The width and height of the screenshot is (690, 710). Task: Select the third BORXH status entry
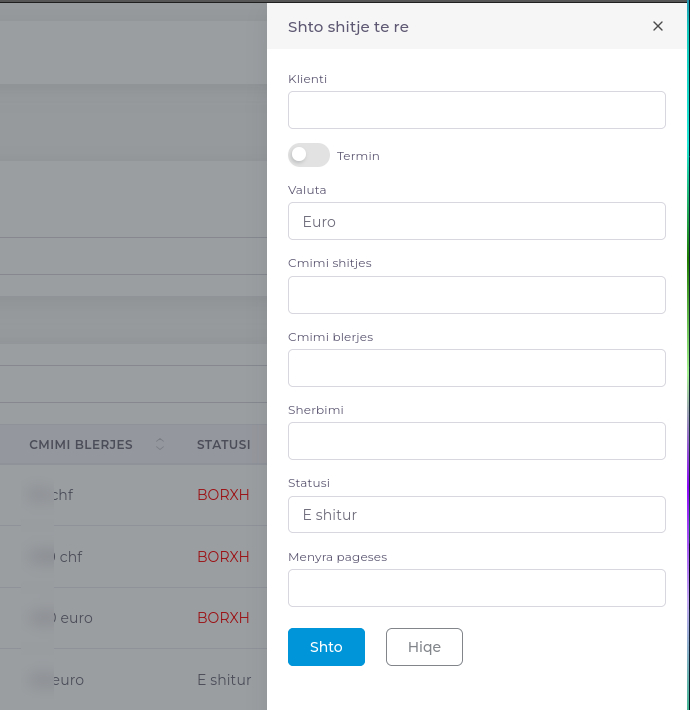(x=223, y=618)
